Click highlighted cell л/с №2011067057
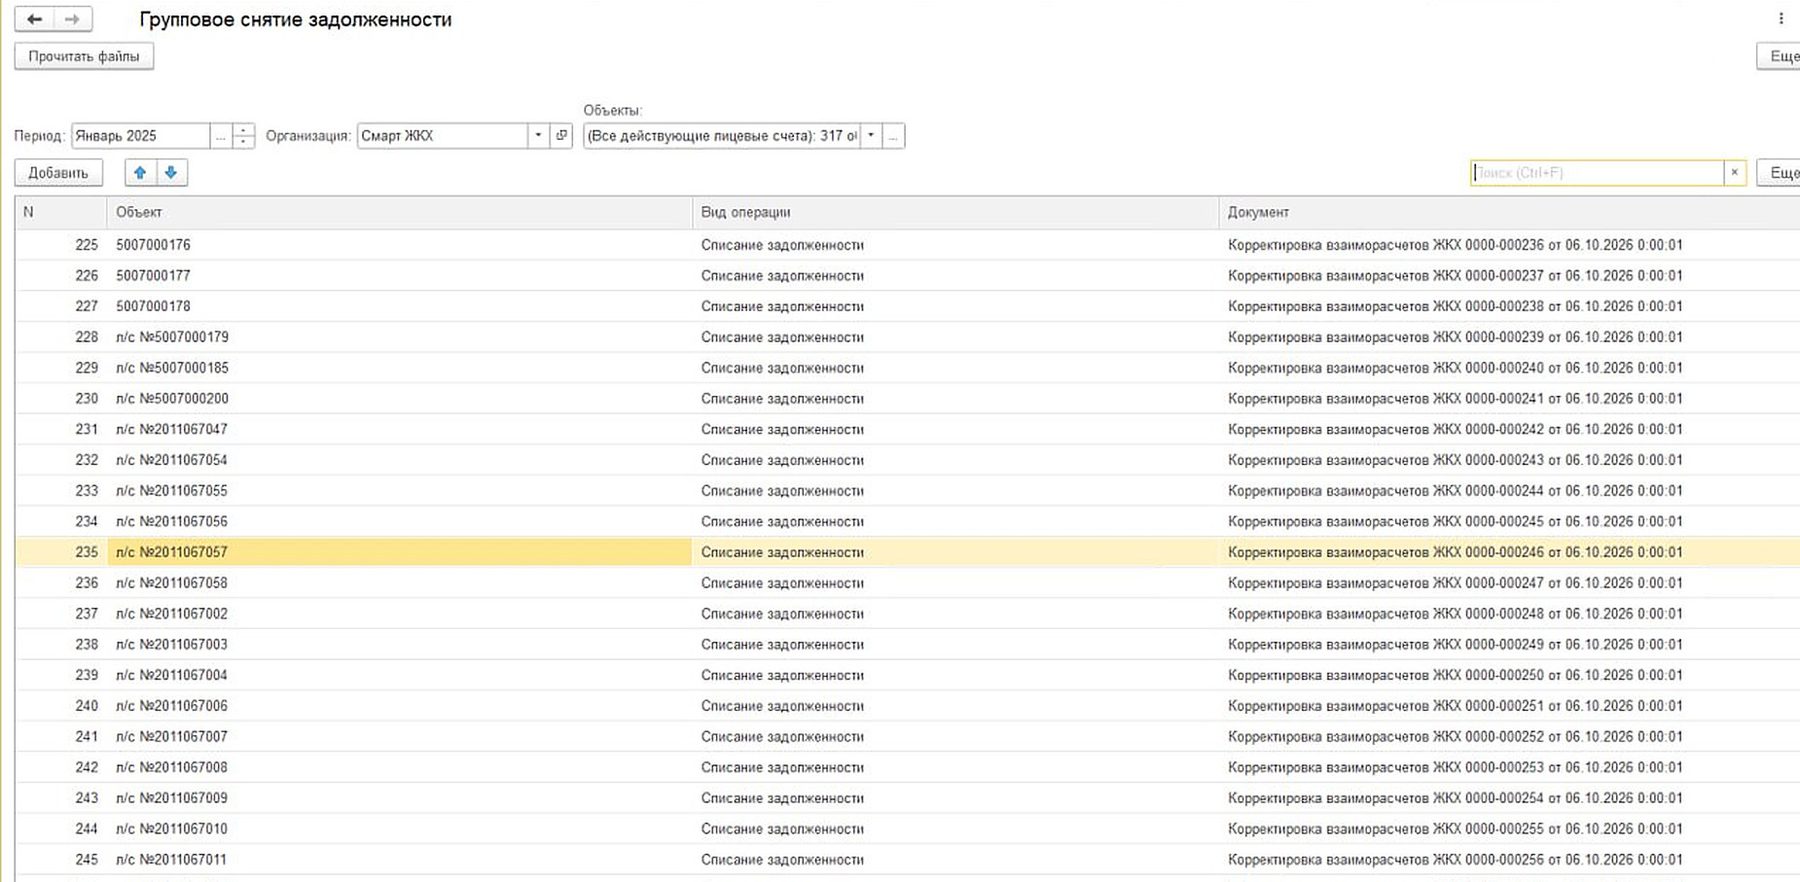Screen dimensions: 1800x882 (x=399, y=552)
